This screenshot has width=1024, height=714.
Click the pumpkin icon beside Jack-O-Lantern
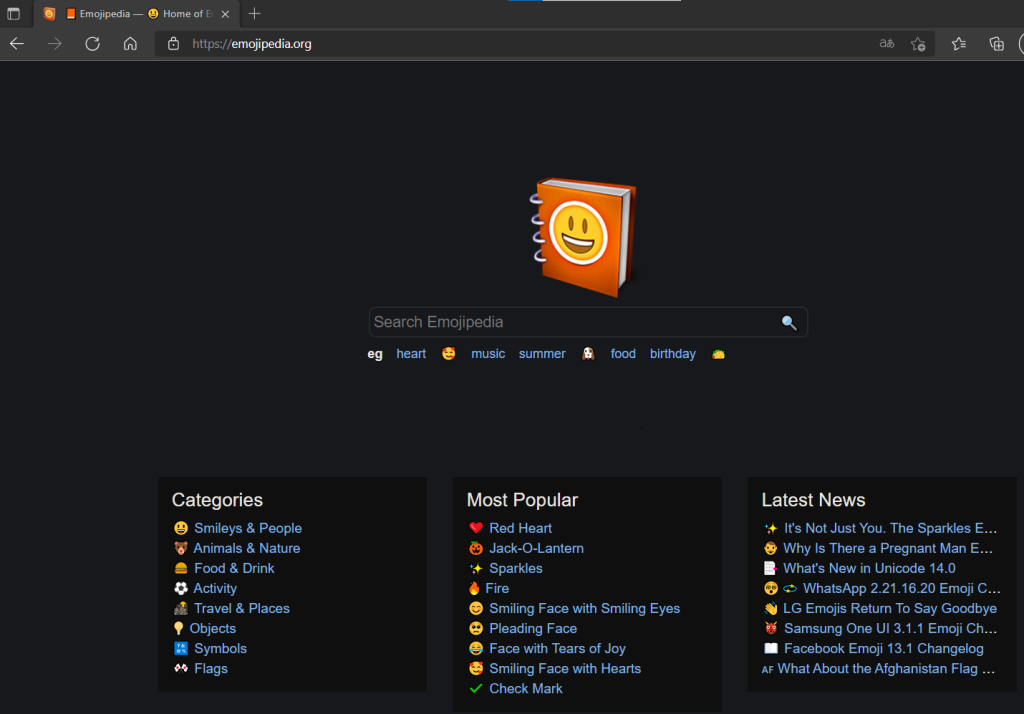[476, 548]
